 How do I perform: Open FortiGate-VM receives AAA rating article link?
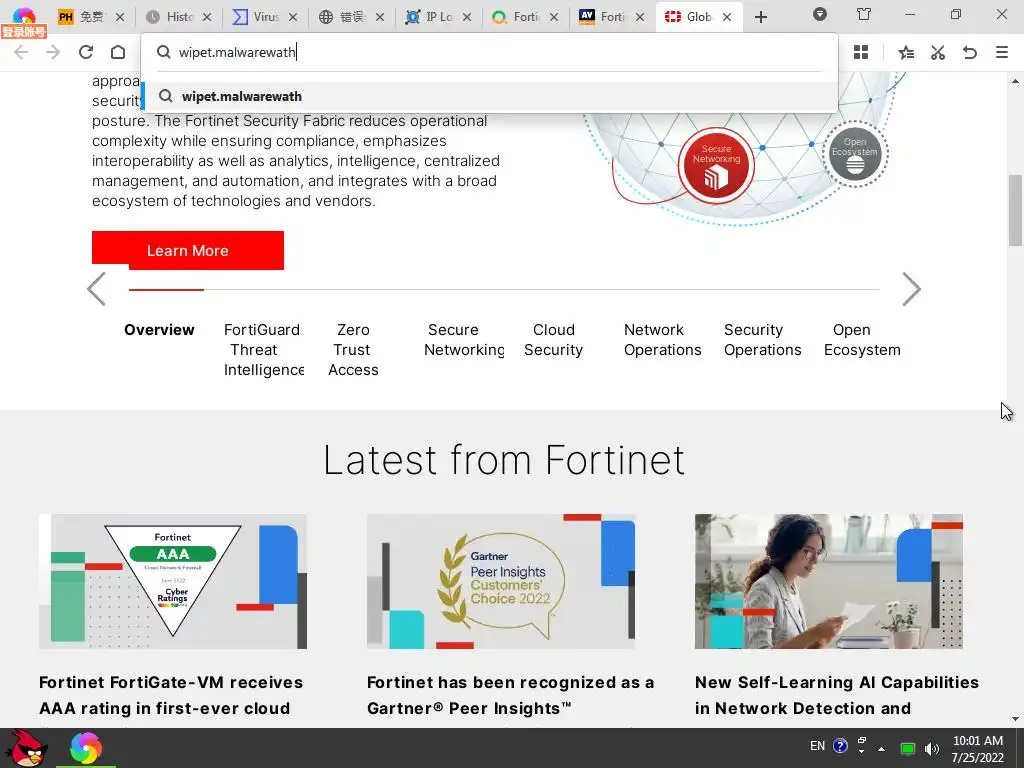pyautogui.click(x=171, y=695)
